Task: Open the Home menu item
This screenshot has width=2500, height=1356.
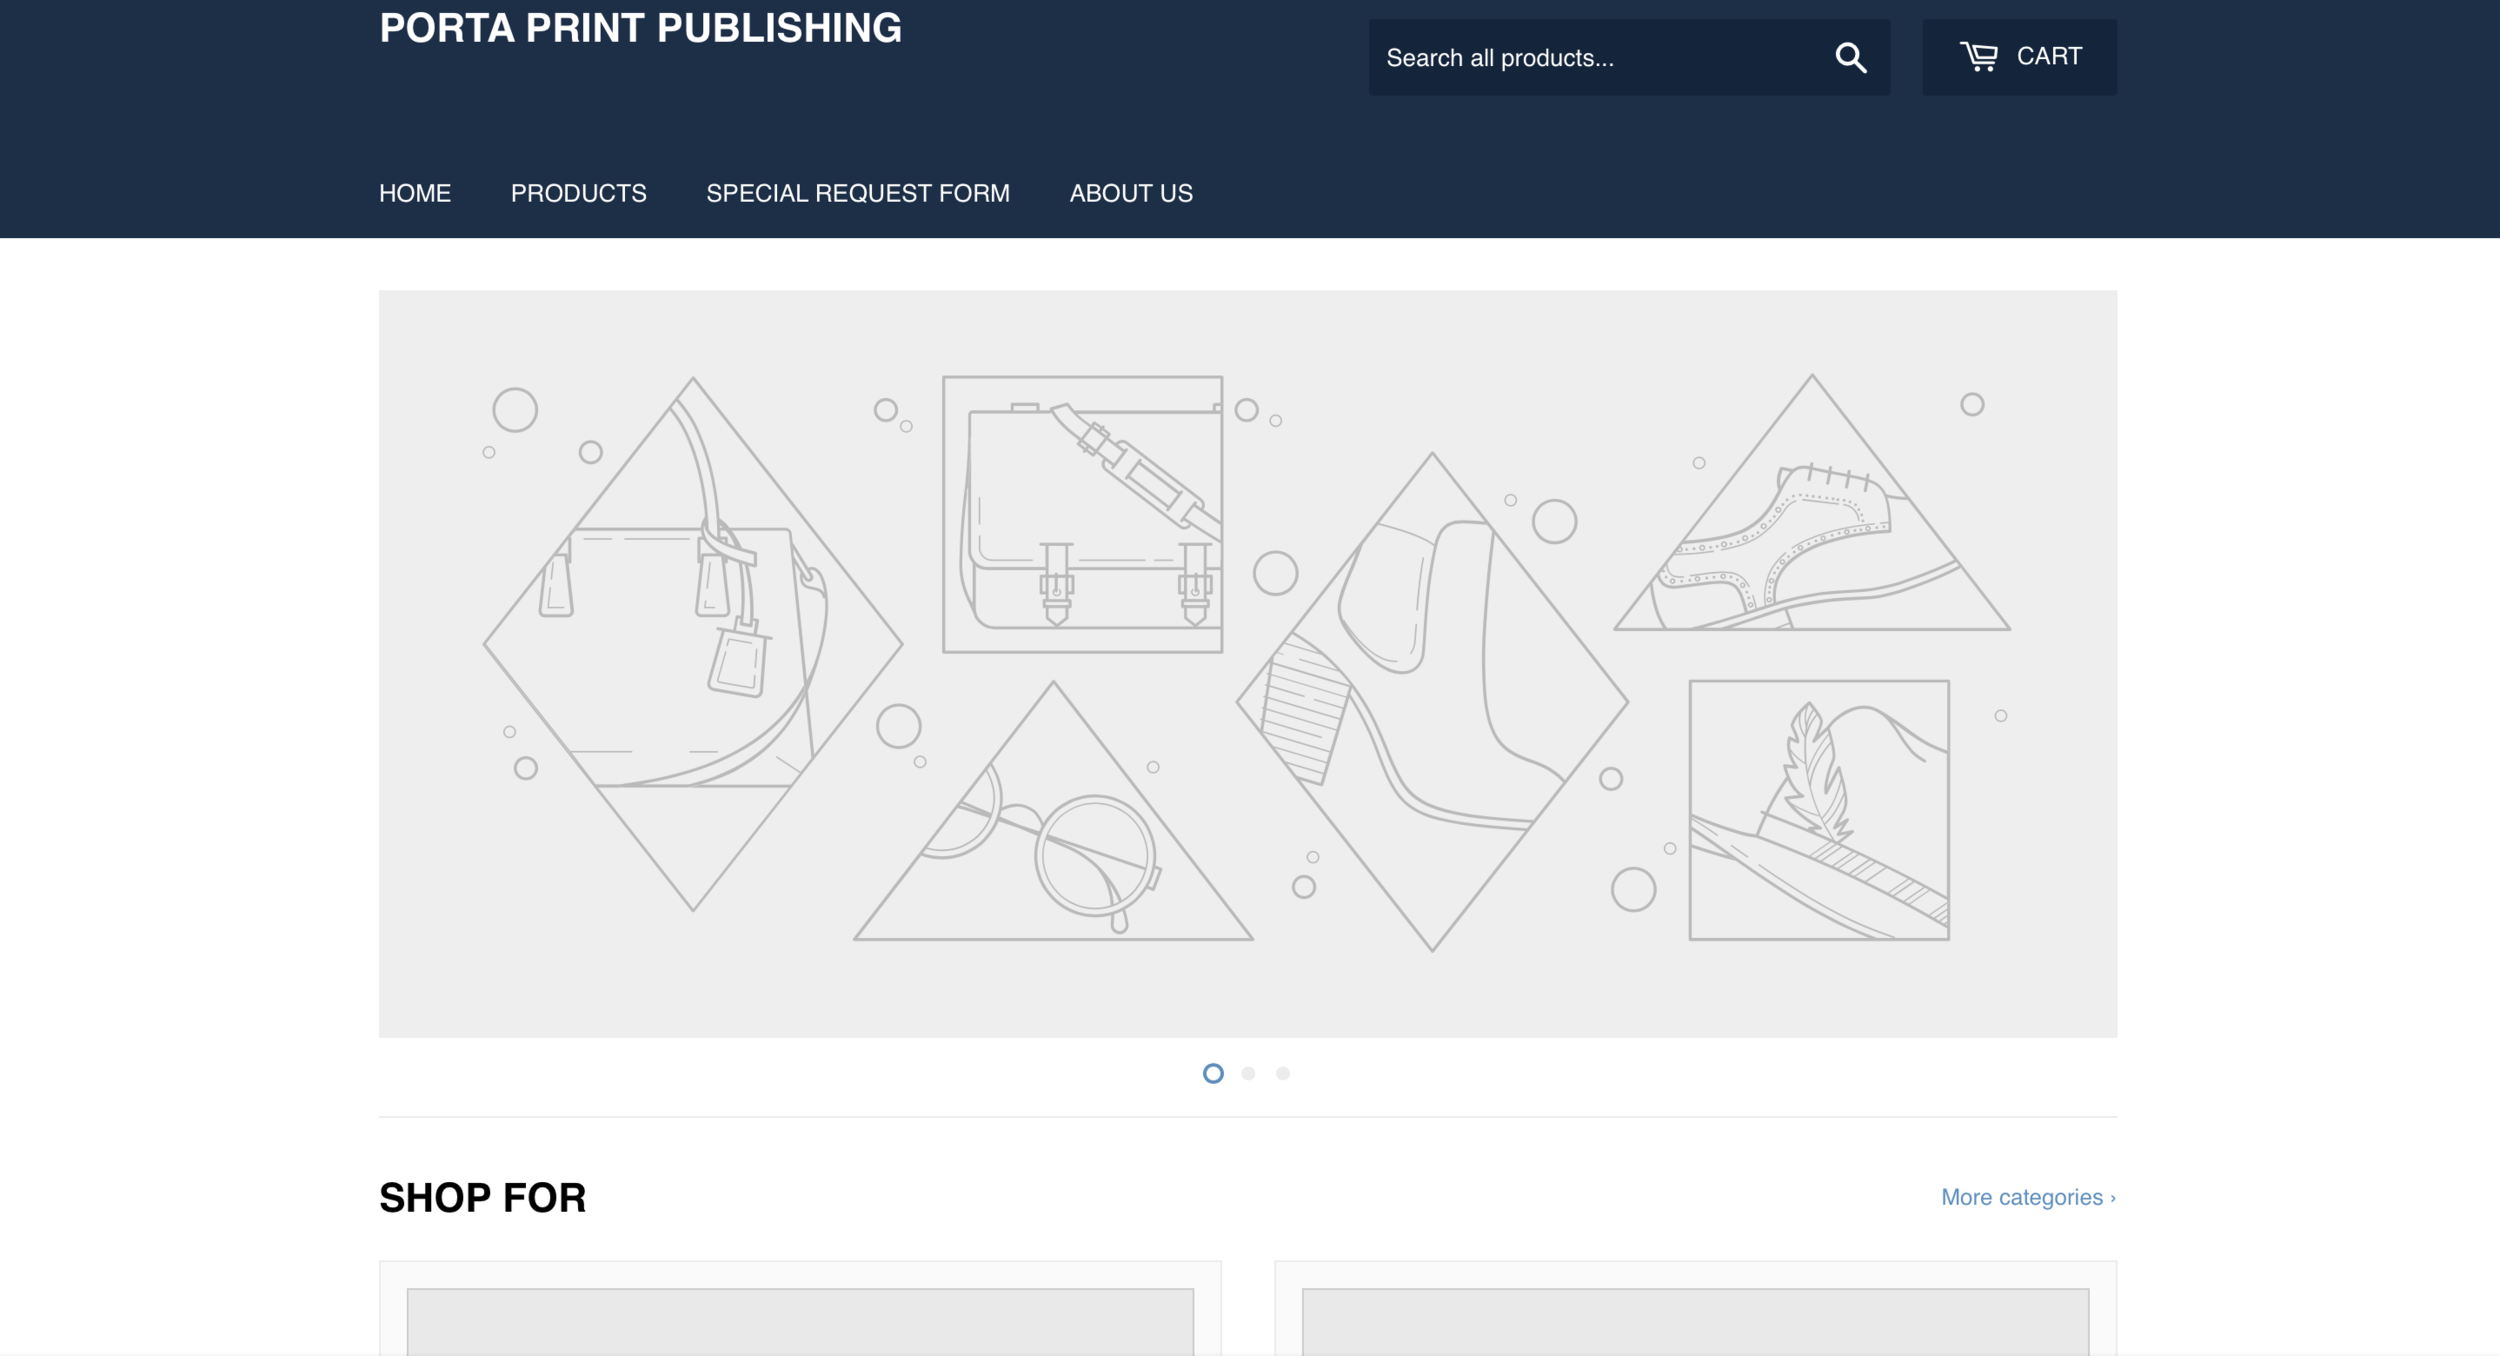Action: pos(415,193)
